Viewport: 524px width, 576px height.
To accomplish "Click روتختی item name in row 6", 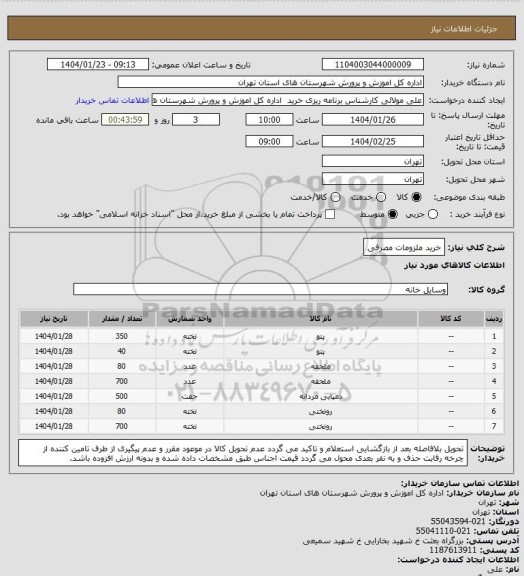I will coord(320,411).
